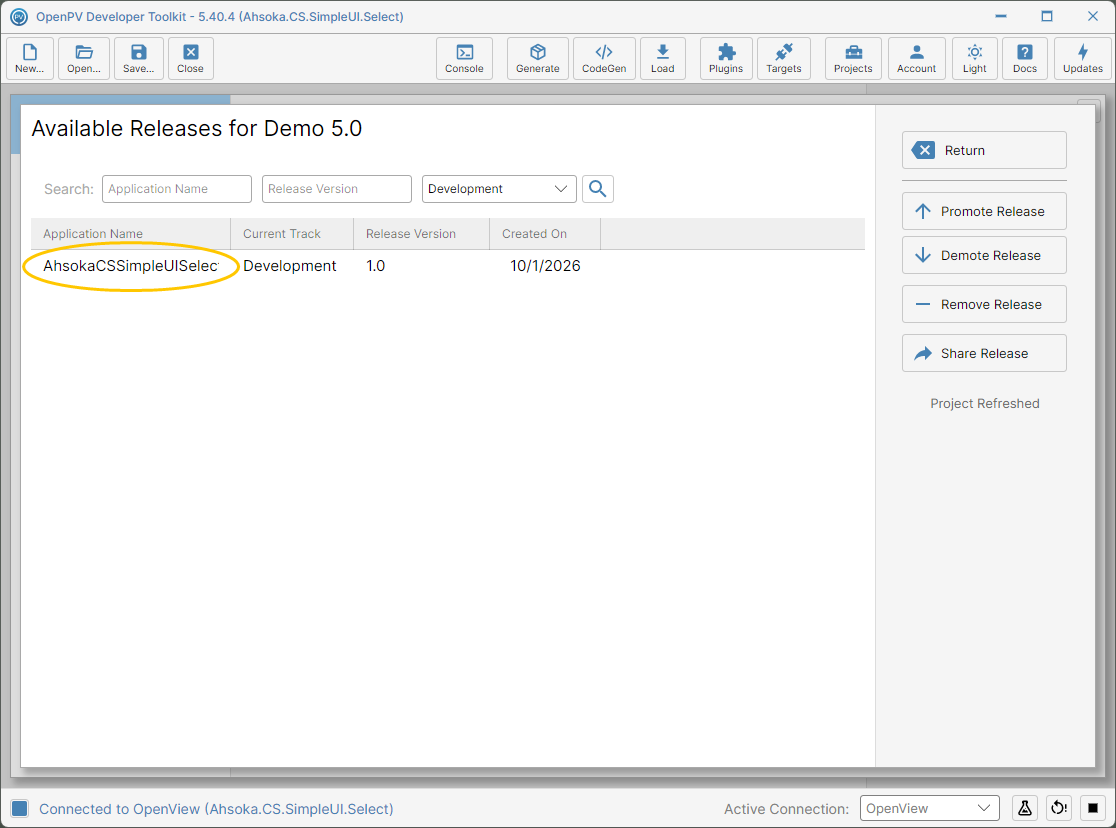Click the refresh connection icon

click(1059, 808)
